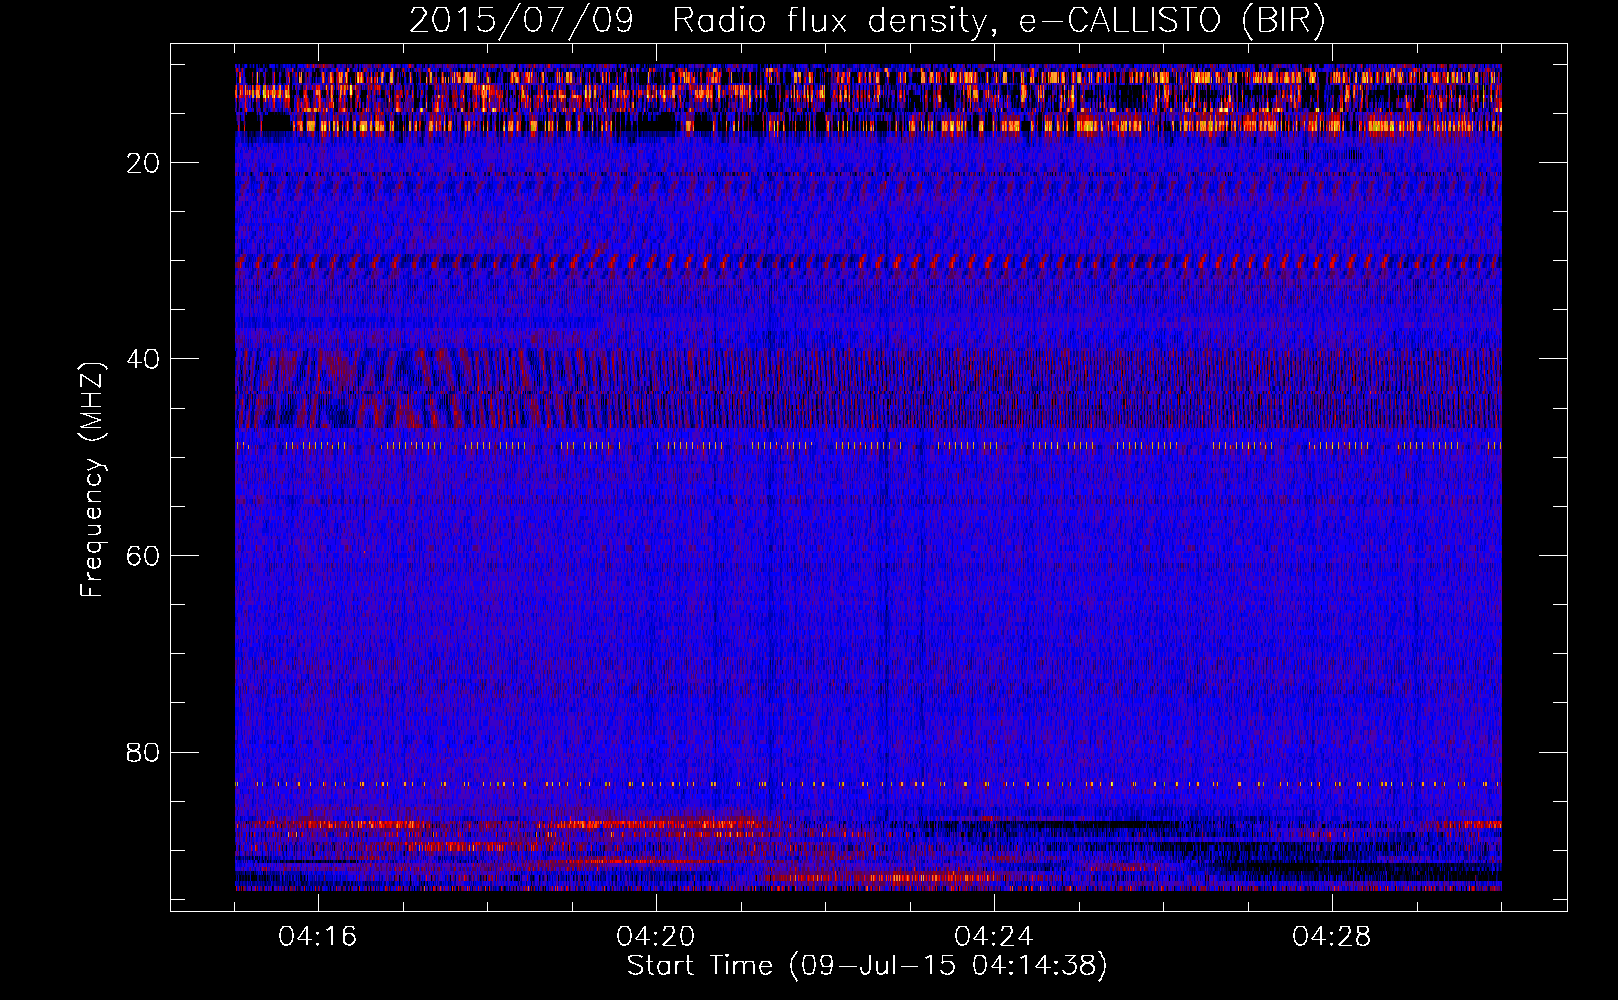This screenshot has height=1000, width=1618.
Task: Click the 04:16 time tick label
Action: click(318, 936)
